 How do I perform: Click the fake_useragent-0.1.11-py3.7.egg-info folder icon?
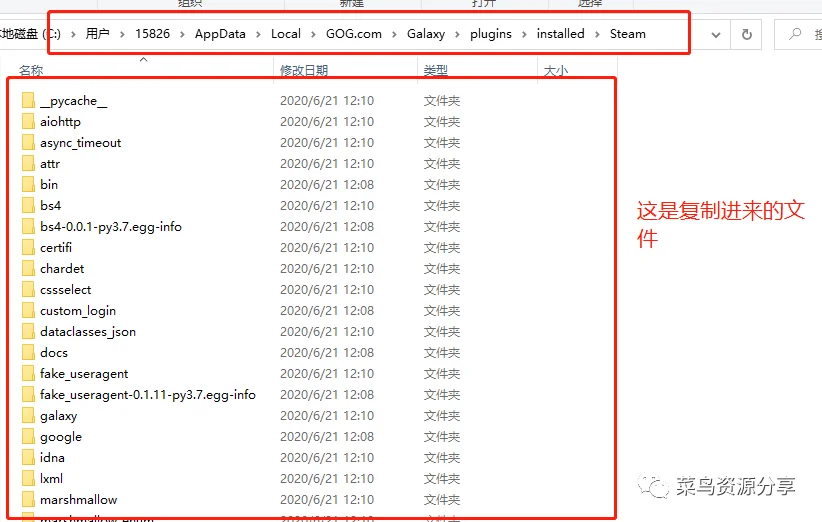[x=28, y=394]
